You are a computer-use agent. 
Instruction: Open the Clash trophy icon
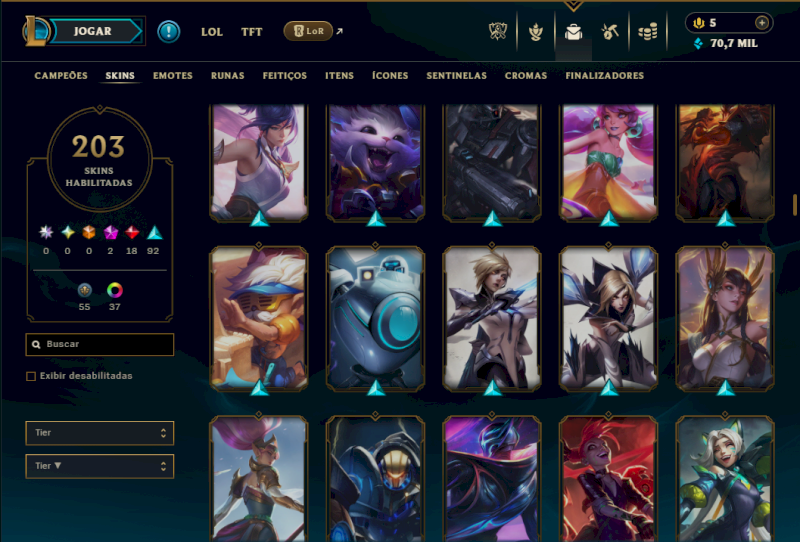[497, 32]
